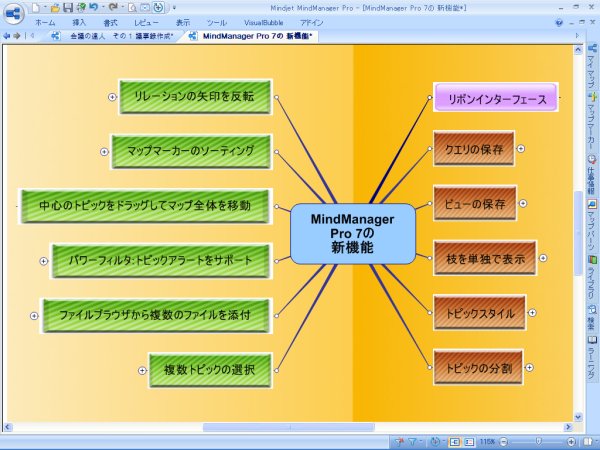Select 中心のトピックをドラッグしてマップ全体を移動 topic

(145, 206)
